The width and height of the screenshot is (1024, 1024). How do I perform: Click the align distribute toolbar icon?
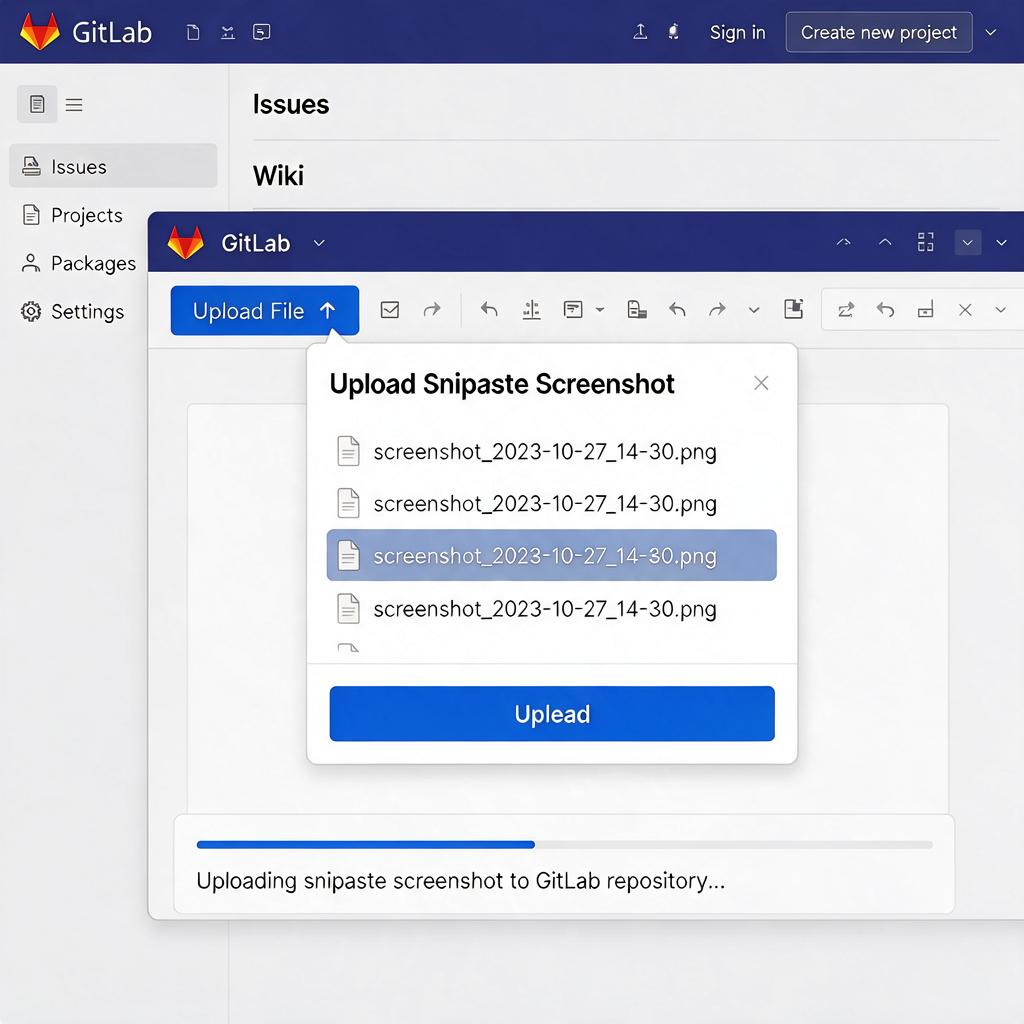pos(532,310)
